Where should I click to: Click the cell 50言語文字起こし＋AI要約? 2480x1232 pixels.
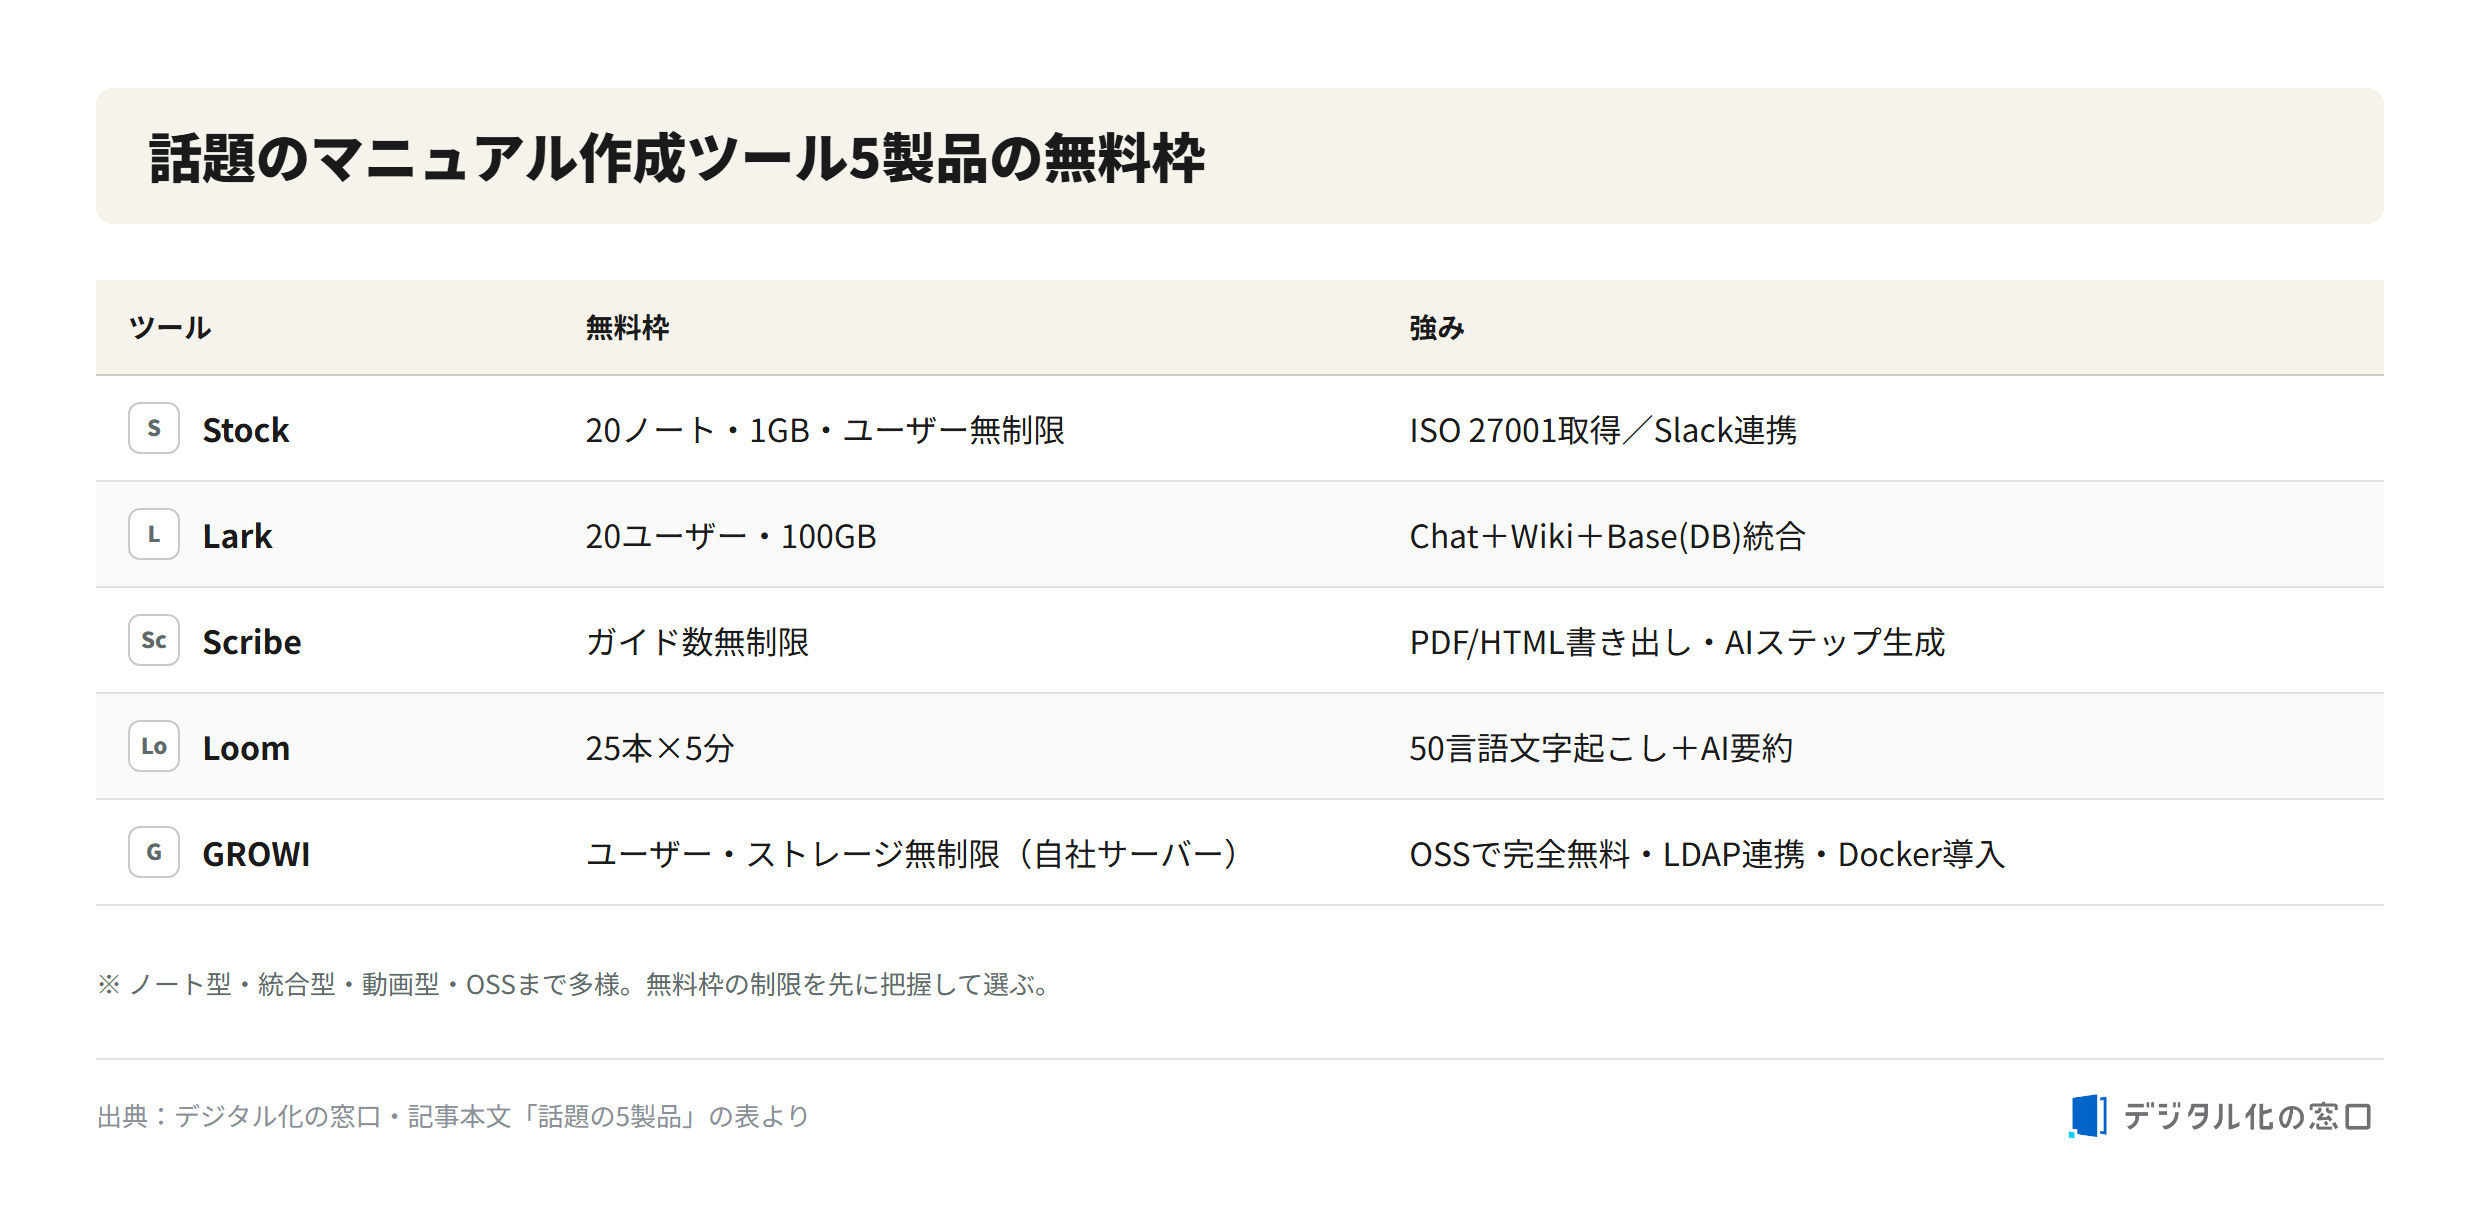tap(1601, 748)
